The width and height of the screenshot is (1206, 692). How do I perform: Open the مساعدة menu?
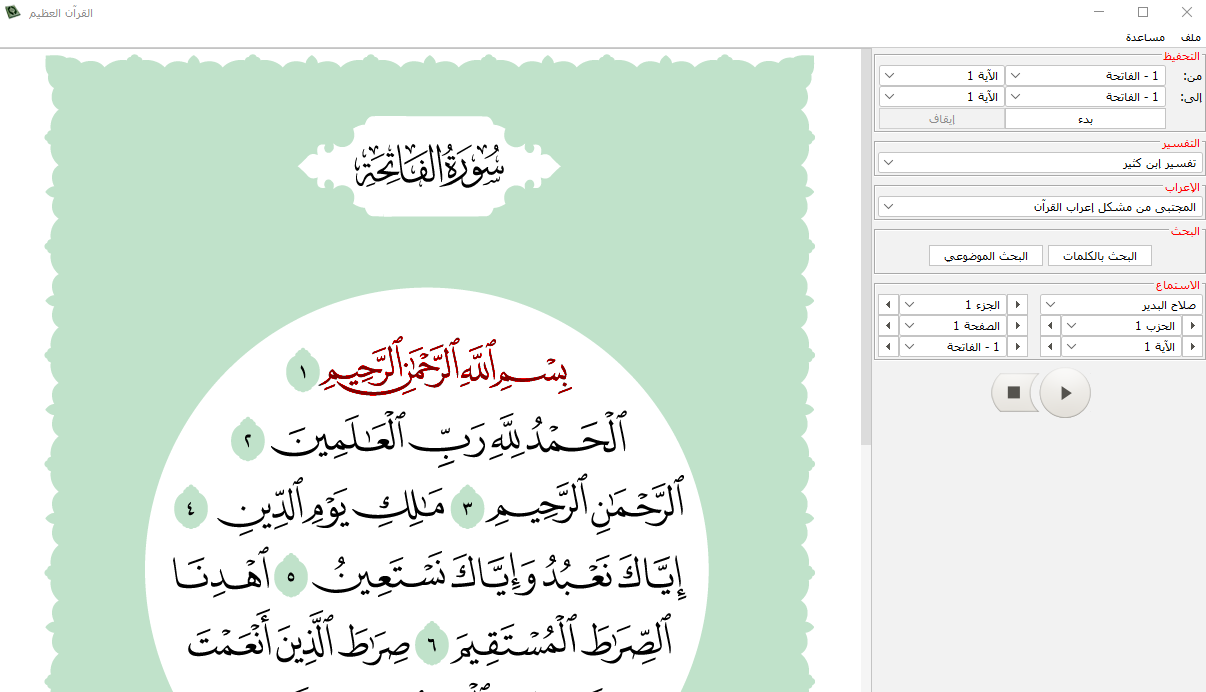[1144, 37]
